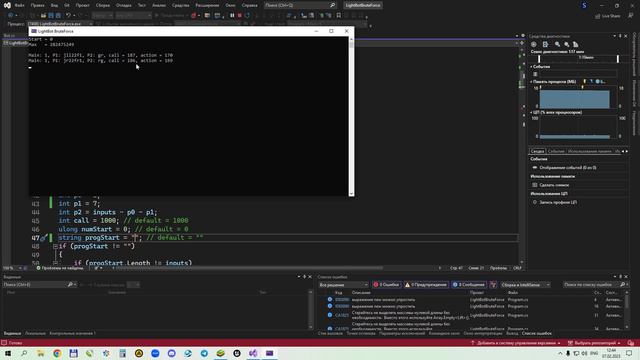
Task: Switch to Visual Studio taskbar icon
Action: [253, 353]
